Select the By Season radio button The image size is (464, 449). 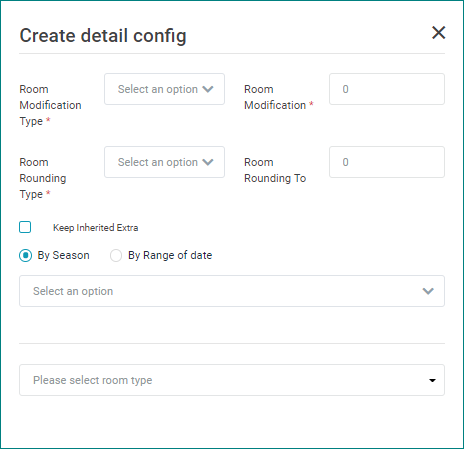(x=25, y=256)
